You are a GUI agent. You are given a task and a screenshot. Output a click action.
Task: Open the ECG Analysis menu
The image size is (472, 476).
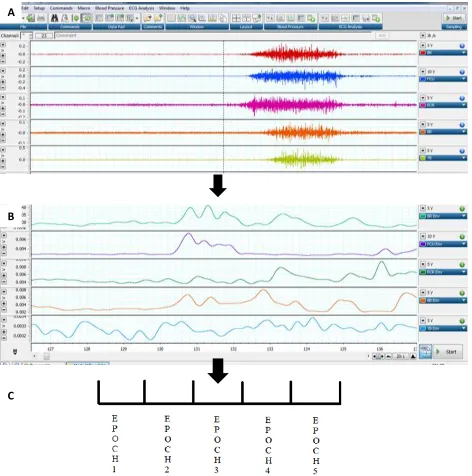142,8
